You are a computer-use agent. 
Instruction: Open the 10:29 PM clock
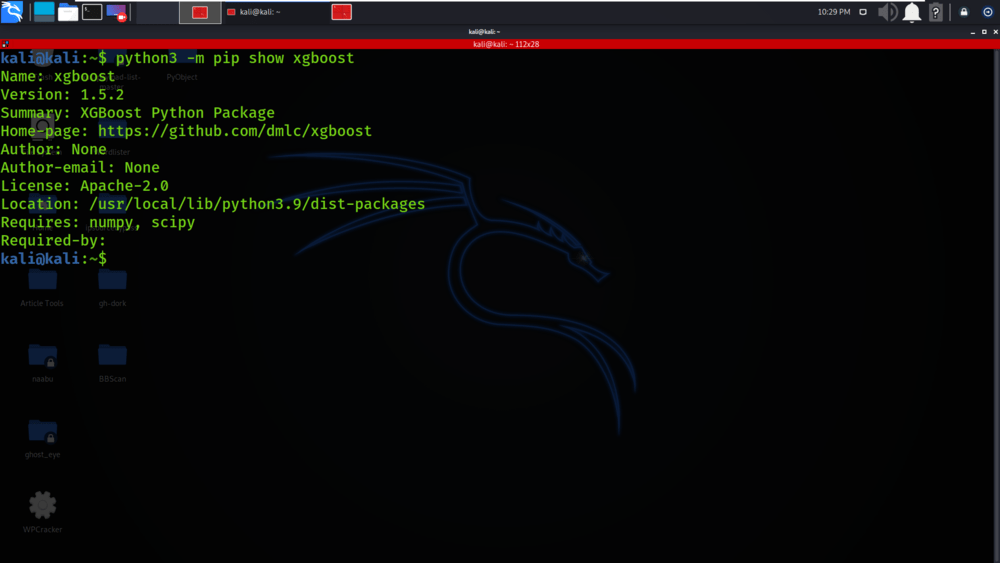[834, 12]
